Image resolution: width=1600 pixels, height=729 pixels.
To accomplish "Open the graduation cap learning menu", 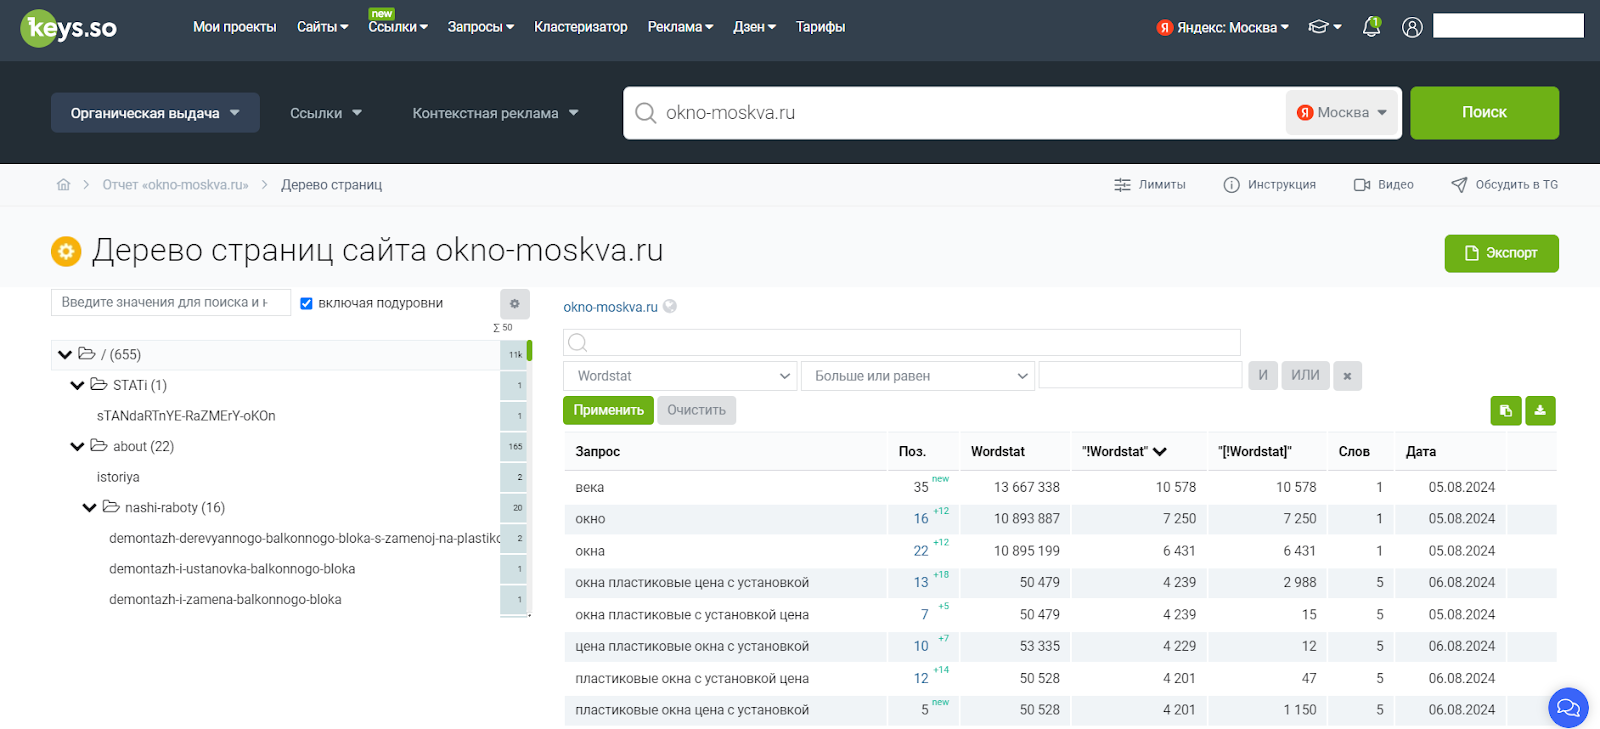I will 1324,27.
